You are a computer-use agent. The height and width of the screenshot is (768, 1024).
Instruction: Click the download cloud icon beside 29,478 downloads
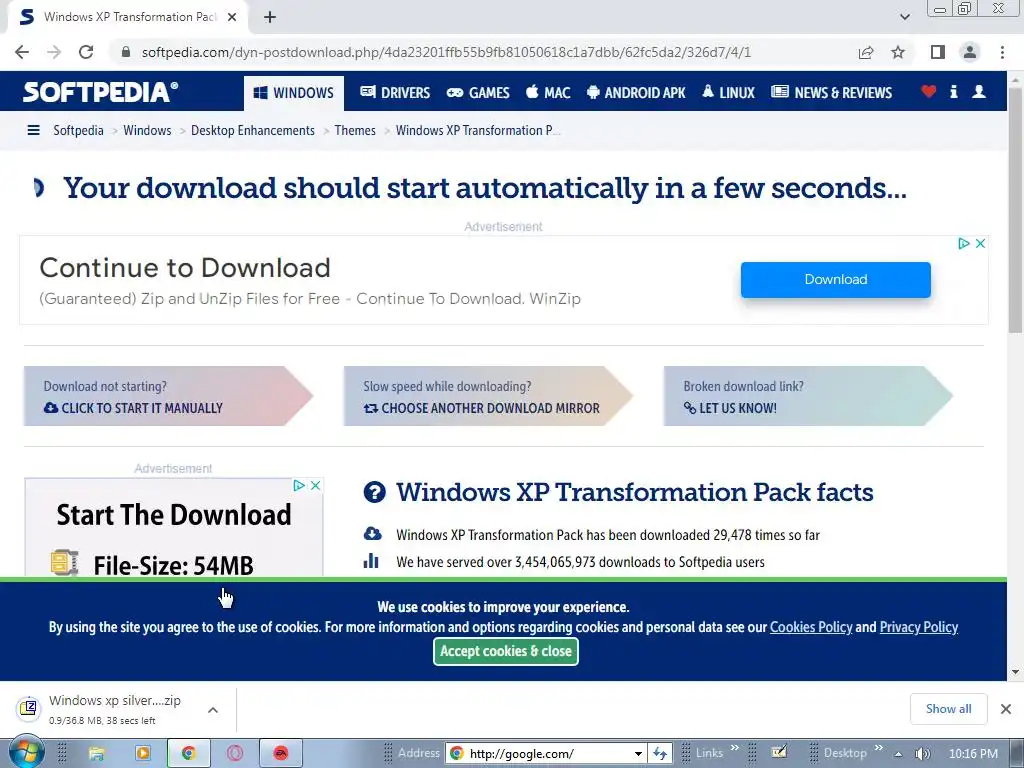(372, 534)
